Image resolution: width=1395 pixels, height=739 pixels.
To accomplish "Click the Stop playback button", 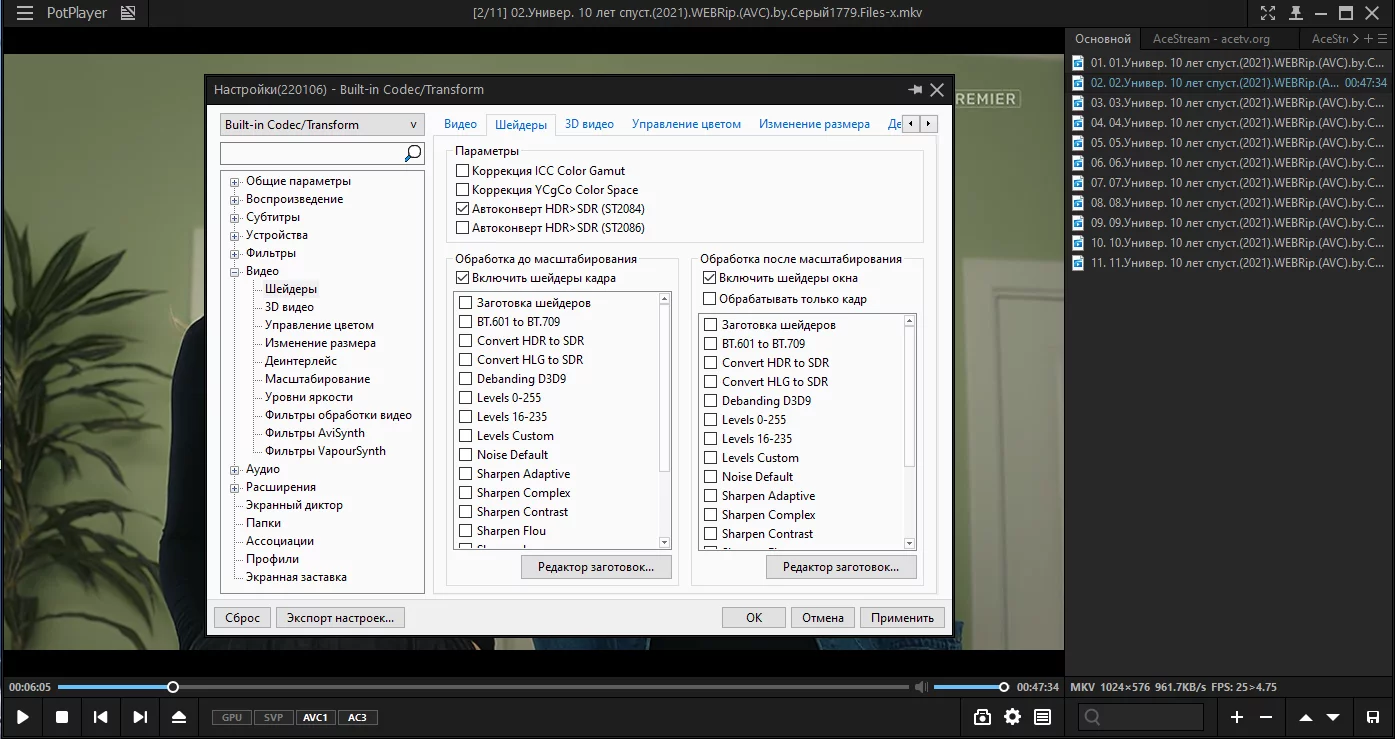I will 62,717.
